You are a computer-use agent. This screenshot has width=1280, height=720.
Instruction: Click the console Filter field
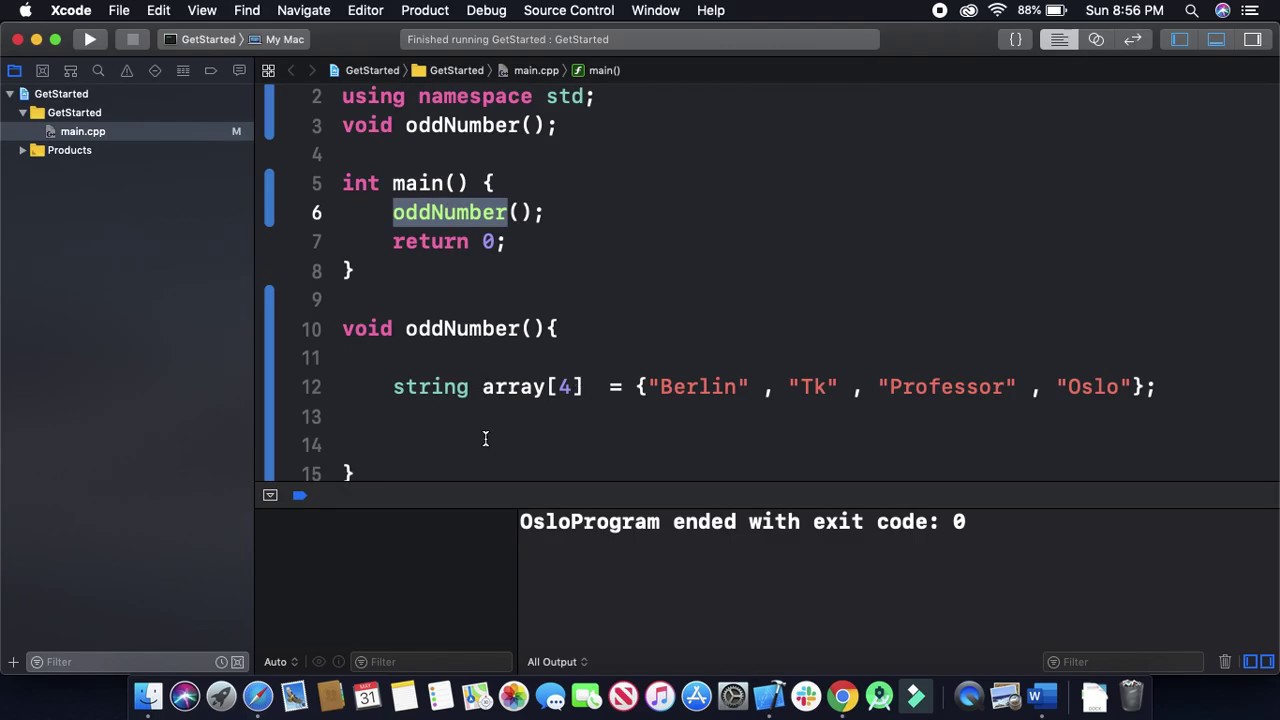point(1124,662)
